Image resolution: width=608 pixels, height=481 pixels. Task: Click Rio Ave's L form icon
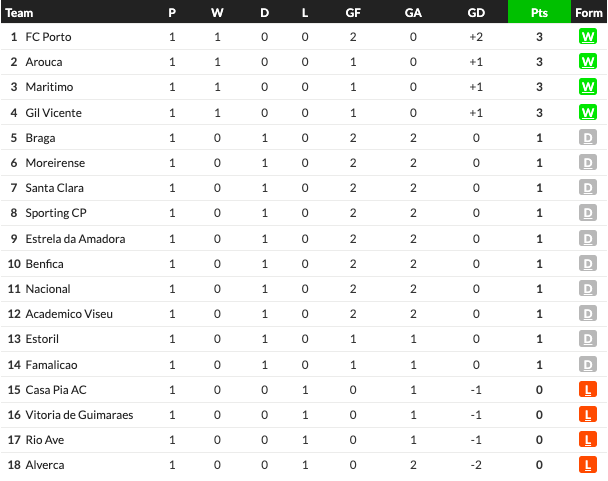point(587,439)
